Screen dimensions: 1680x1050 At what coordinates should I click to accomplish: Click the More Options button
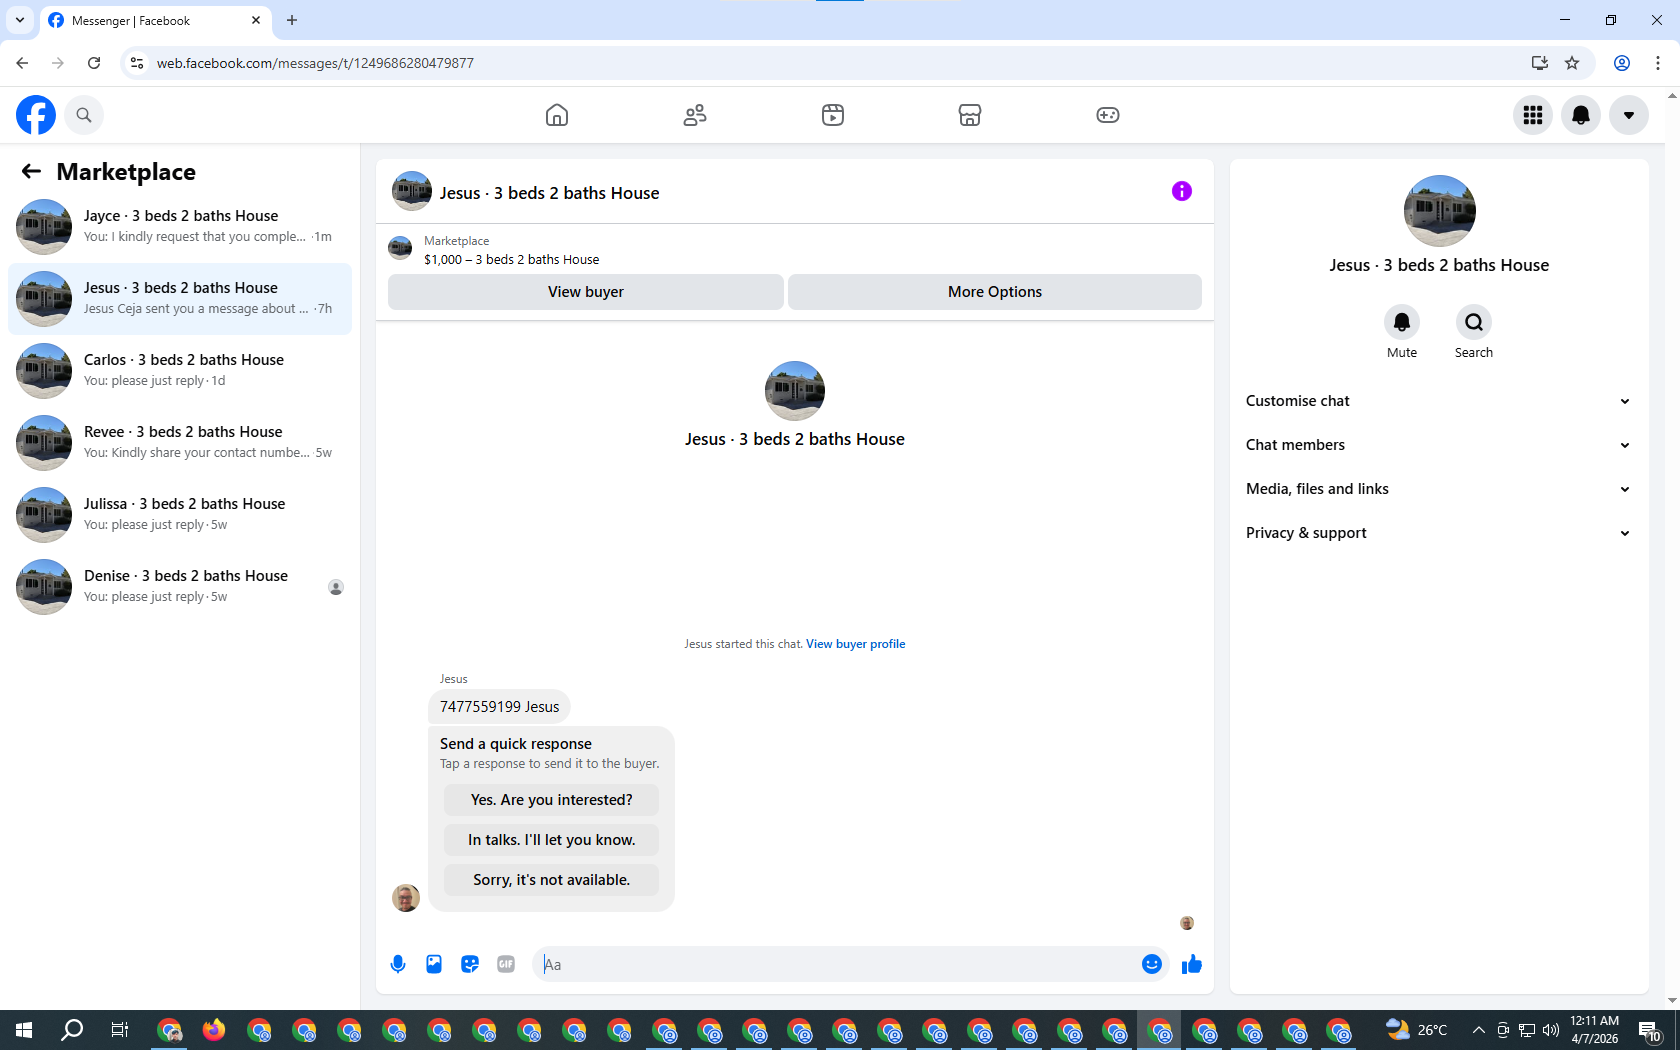pos(995,292)
